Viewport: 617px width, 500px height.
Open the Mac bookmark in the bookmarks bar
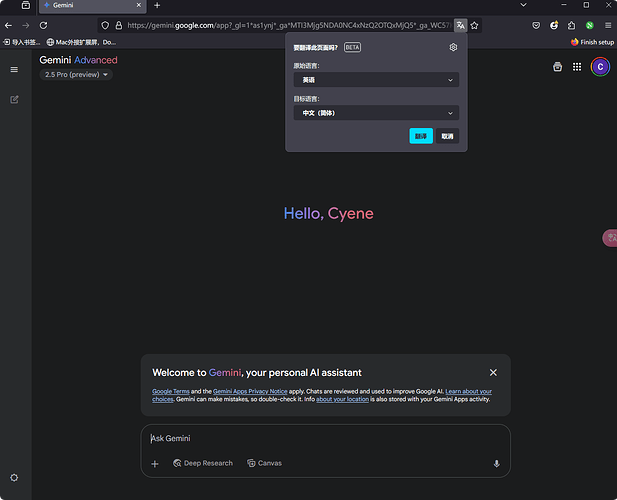coord(81,42)
